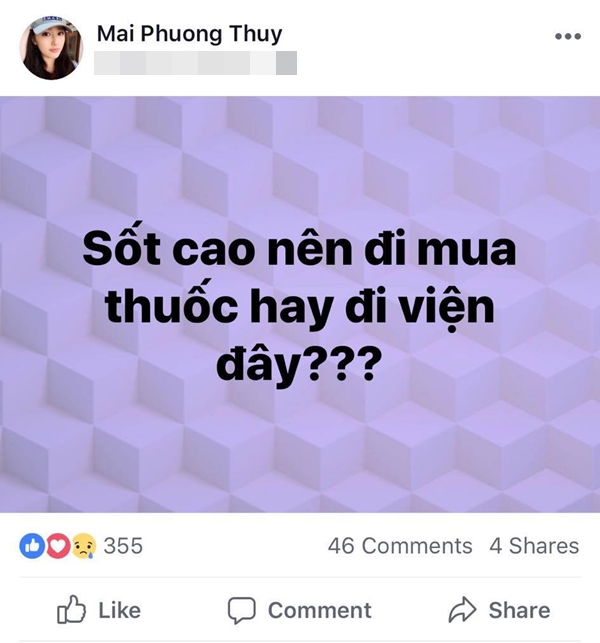Open the three-dot post options menu

(568, 36)
